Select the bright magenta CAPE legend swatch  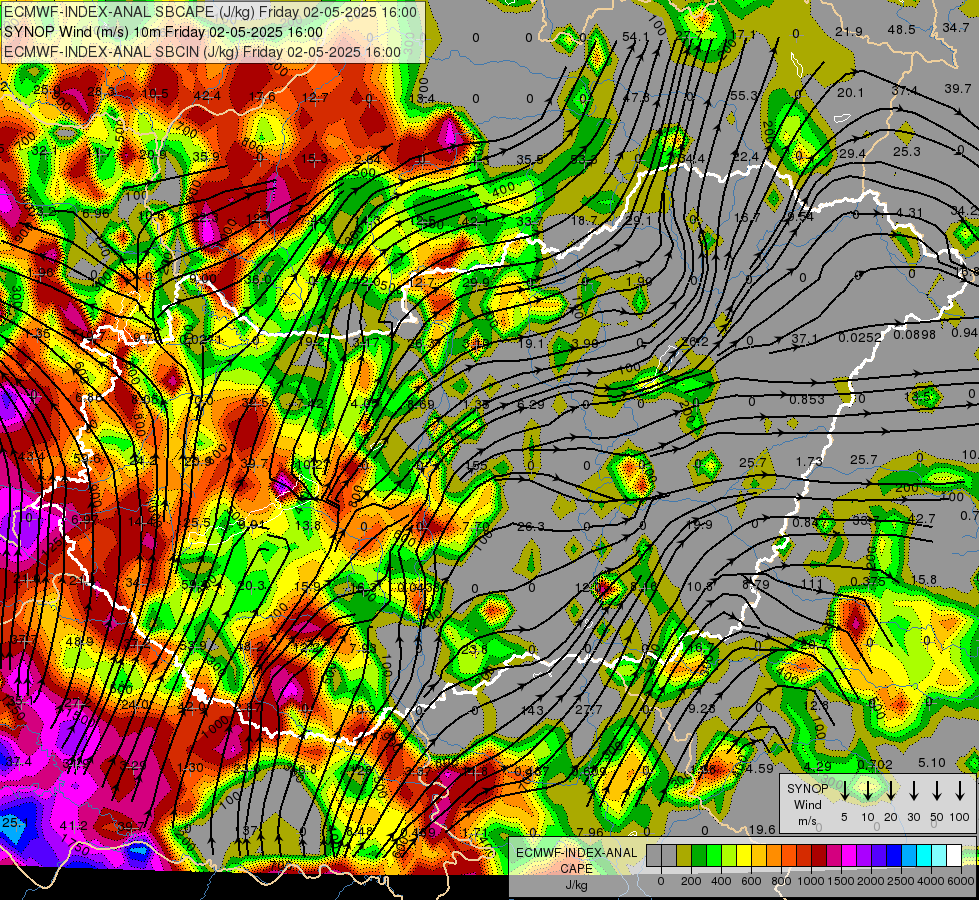click(849, 856)
